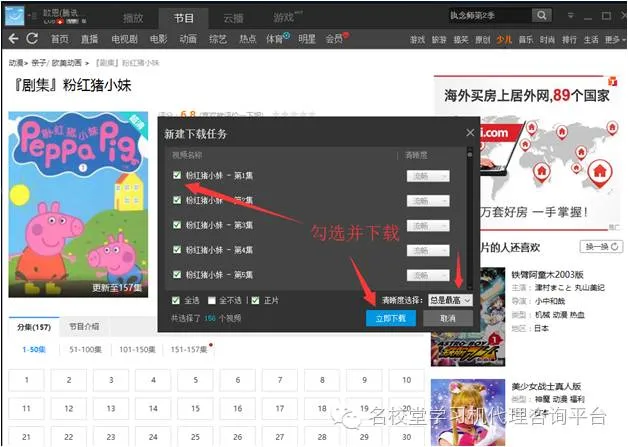628x447 pixels.
Task: Expand the 更多 category menu
Action: pos(614,40)
